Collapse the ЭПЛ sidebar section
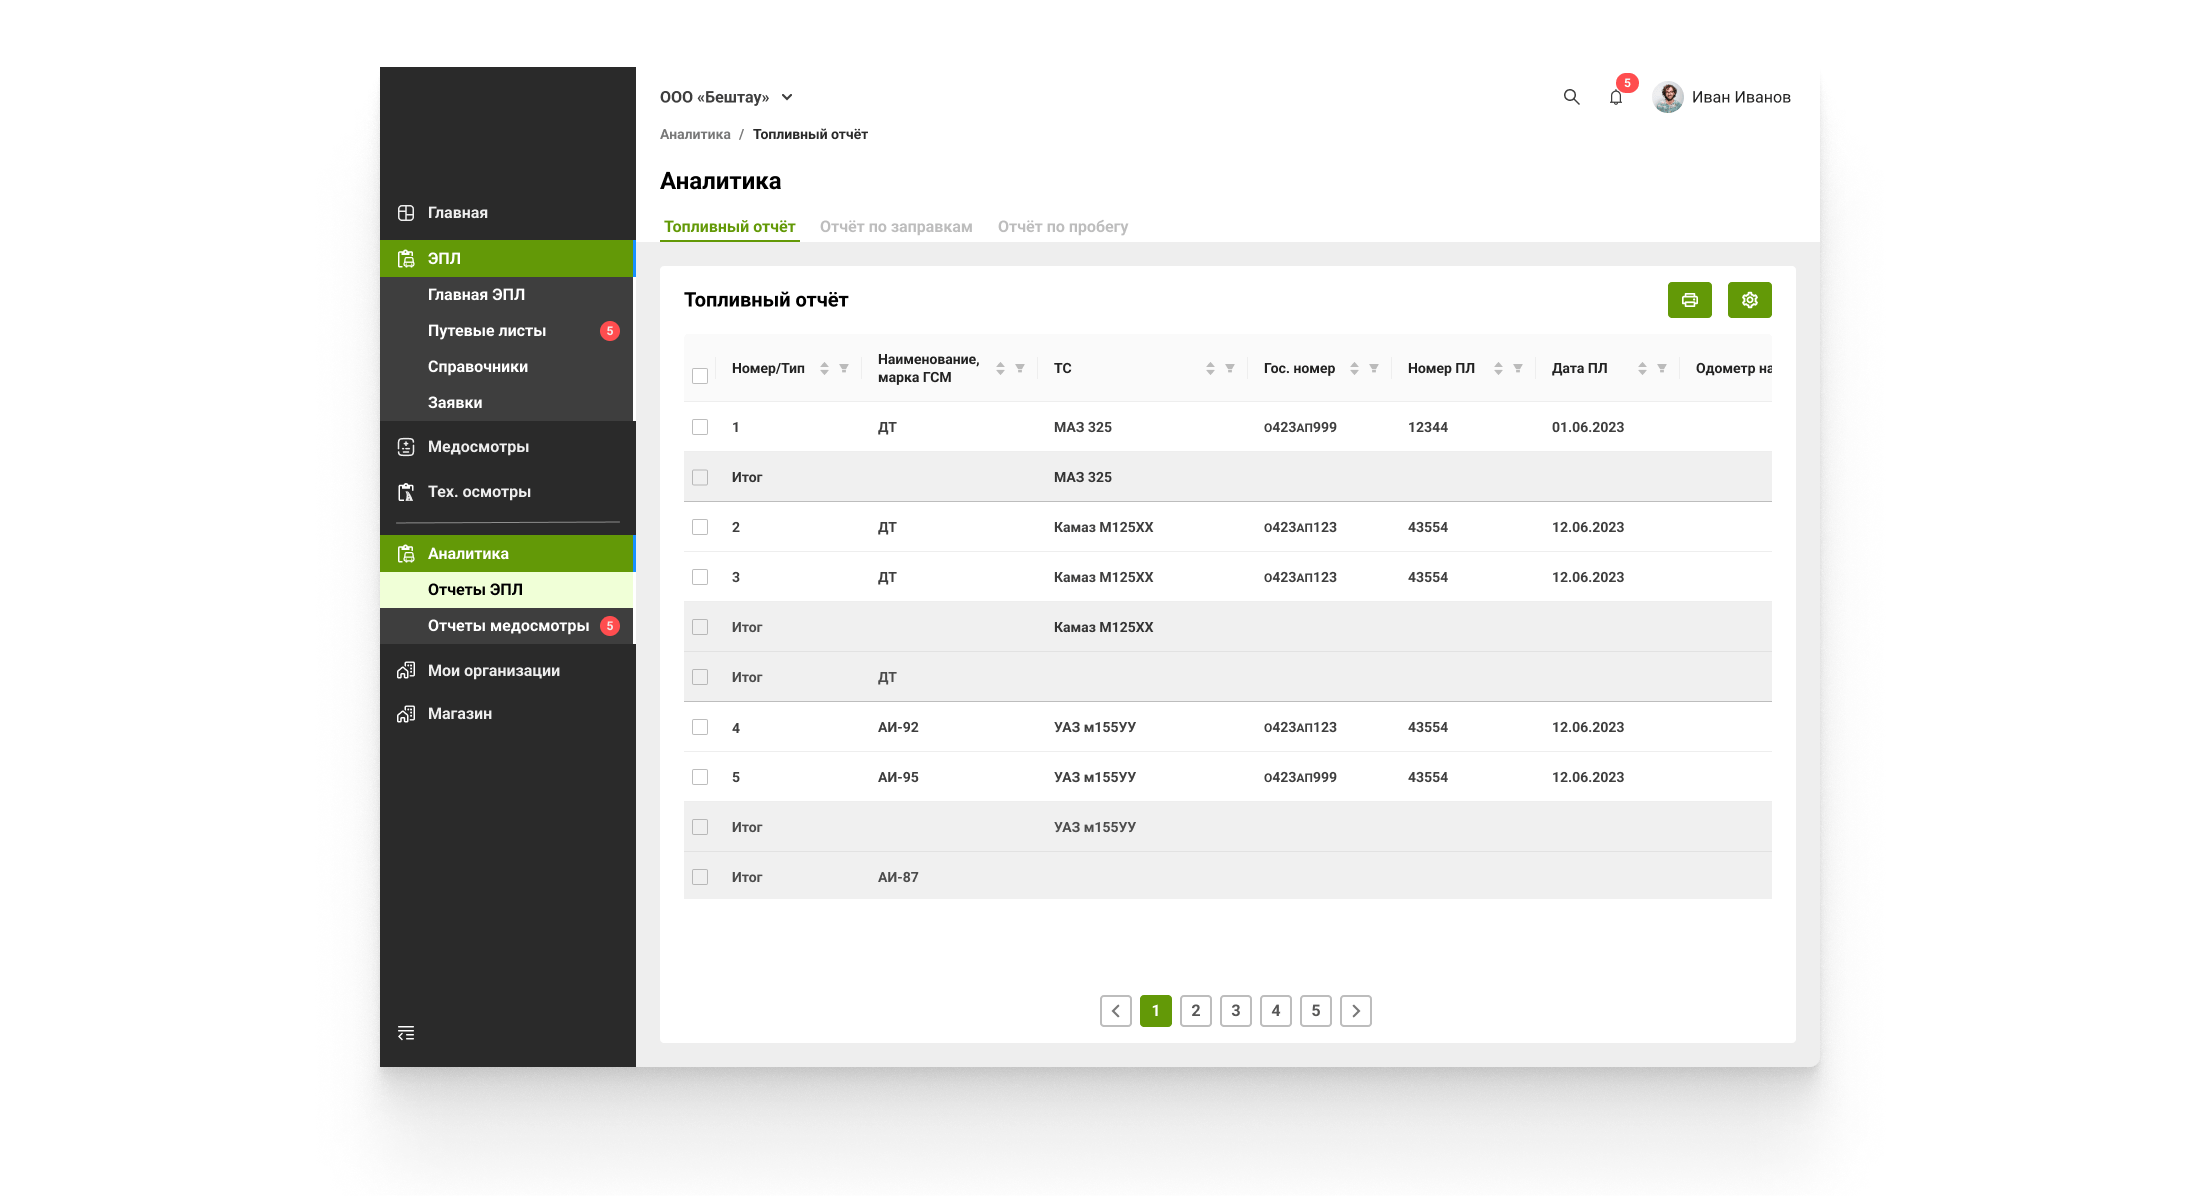The height and width of the screenshot is (1196, 2200). [x=508, y=259]
